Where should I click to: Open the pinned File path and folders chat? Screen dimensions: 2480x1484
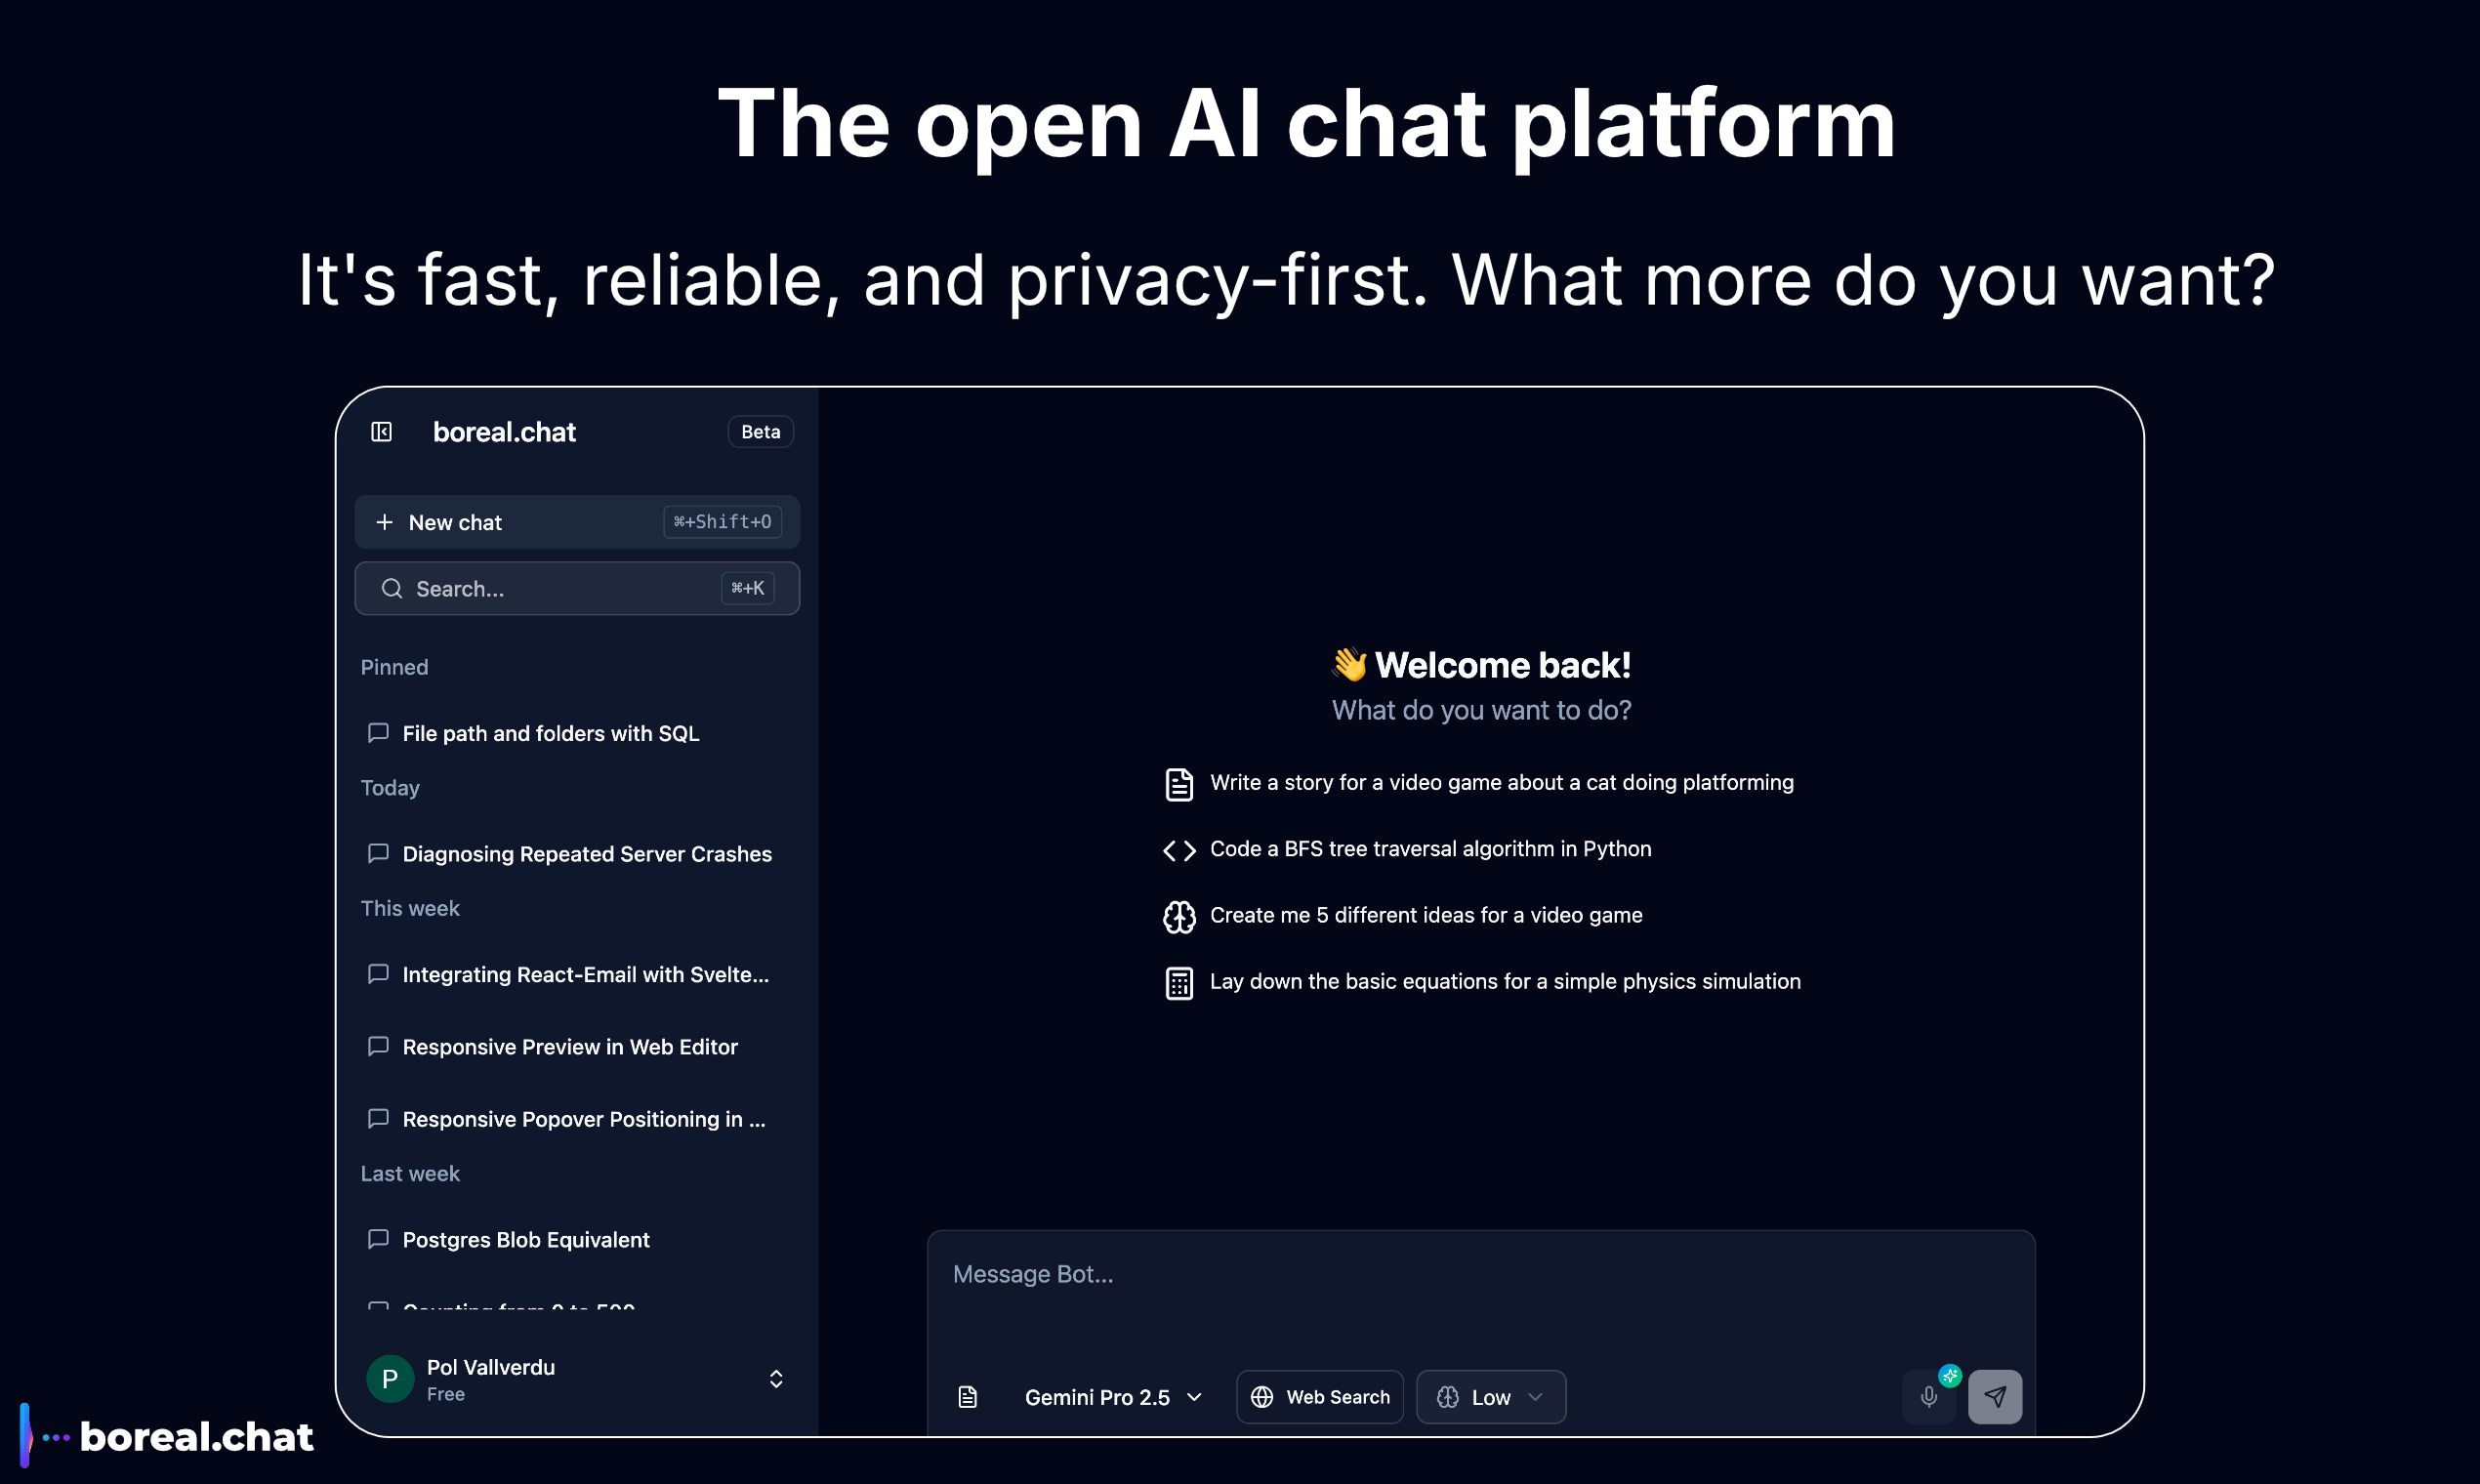click(x=550, y=734)
